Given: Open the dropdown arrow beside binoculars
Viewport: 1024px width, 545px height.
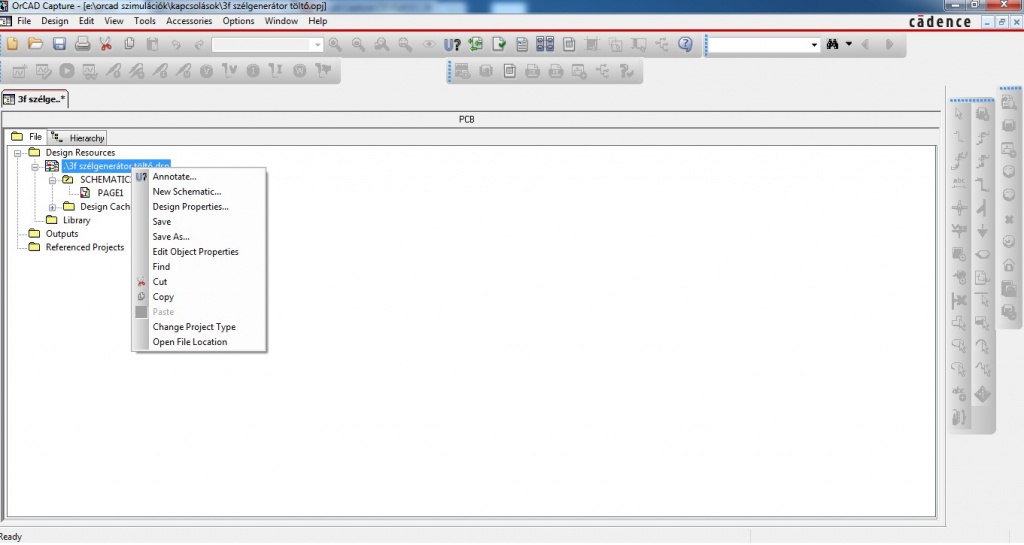Looking at the screenshot, I should pyautogui.click(x=848, y=44).
